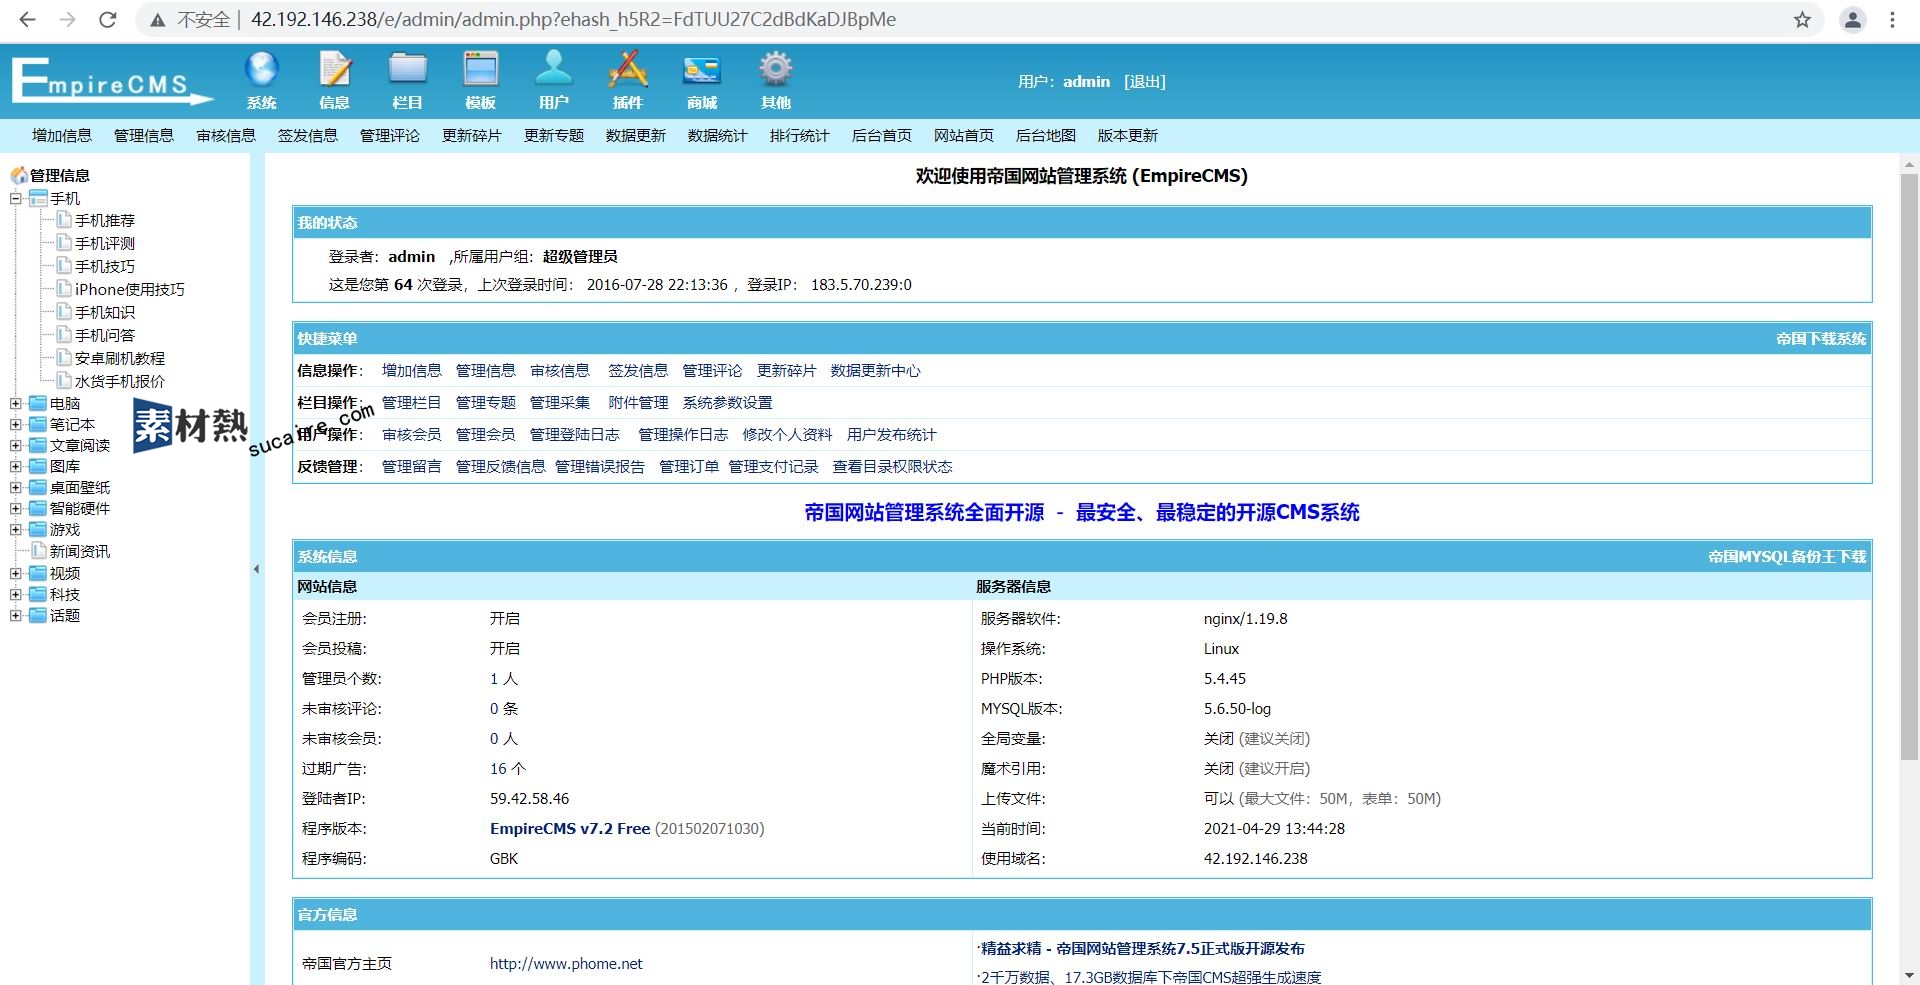1920x985 pixels.
Task: Open the 其他 gear icon
Action: (x=775, y=69)
